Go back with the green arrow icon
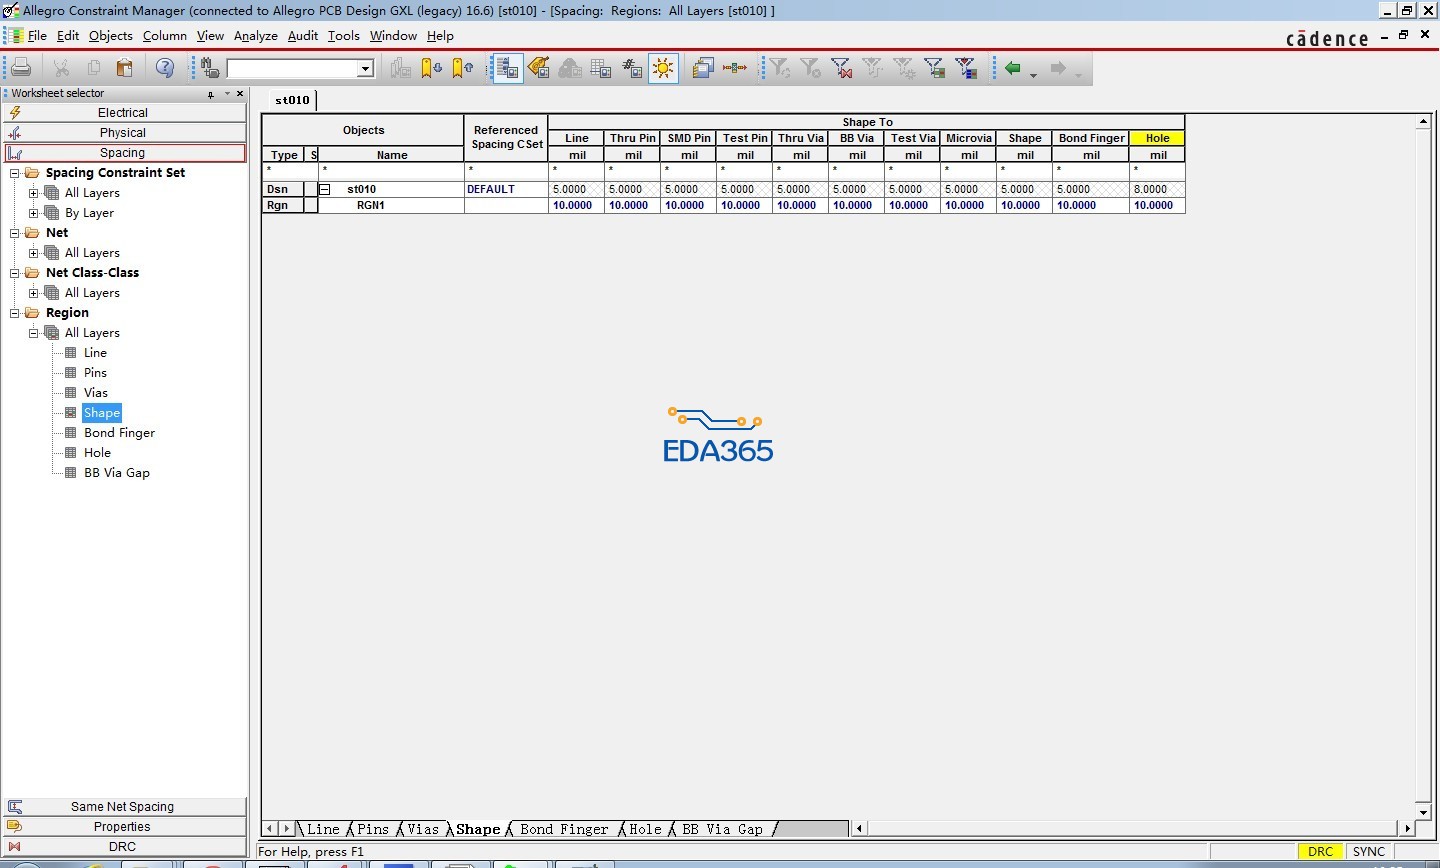The height and width of the screenshot is (868, 1440). pos(1013,68)
